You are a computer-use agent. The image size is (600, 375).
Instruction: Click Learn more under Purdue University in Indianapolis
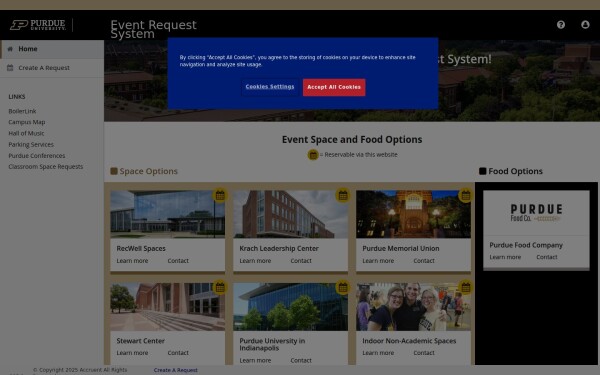(x=255, y=360)
